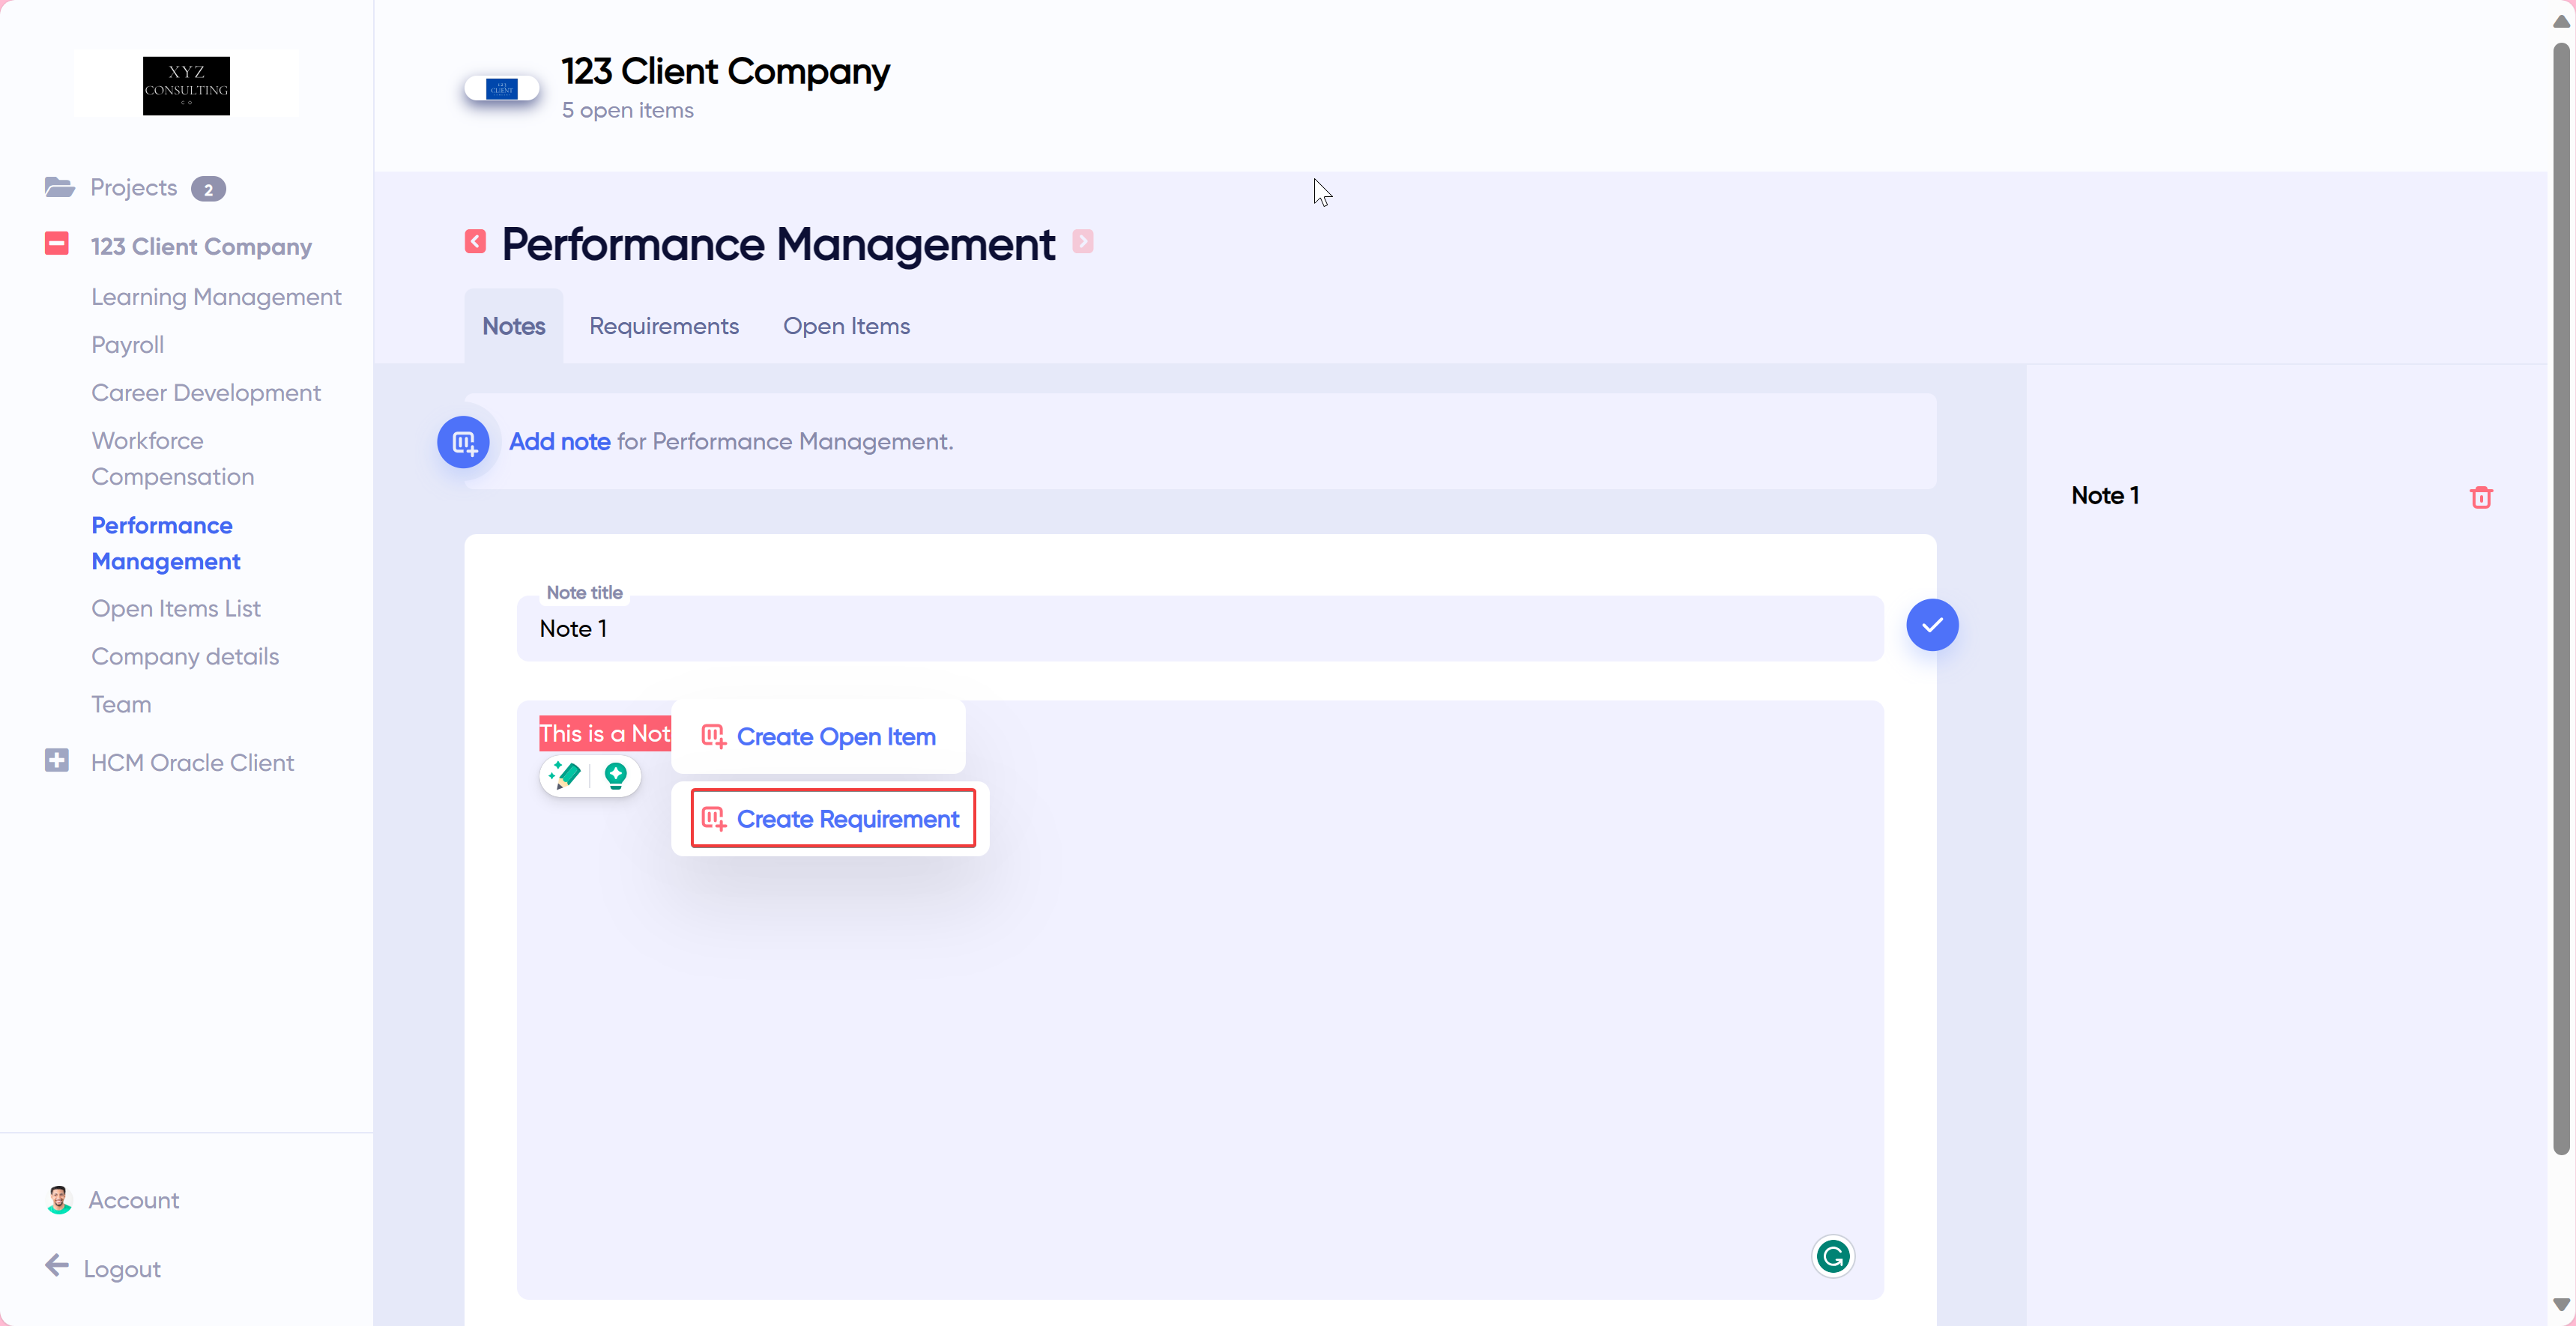The height and width of the screenshot is (1326, 2576).
Task: Click the Note title input field
Action: [1199, 628]
